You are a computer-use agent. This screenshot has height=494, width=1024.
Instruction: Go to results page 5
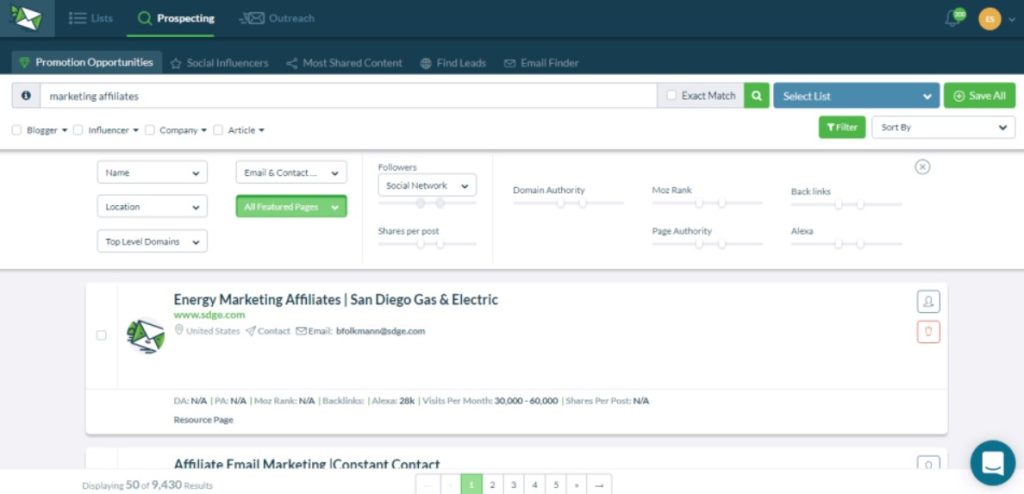pos(555,485)
